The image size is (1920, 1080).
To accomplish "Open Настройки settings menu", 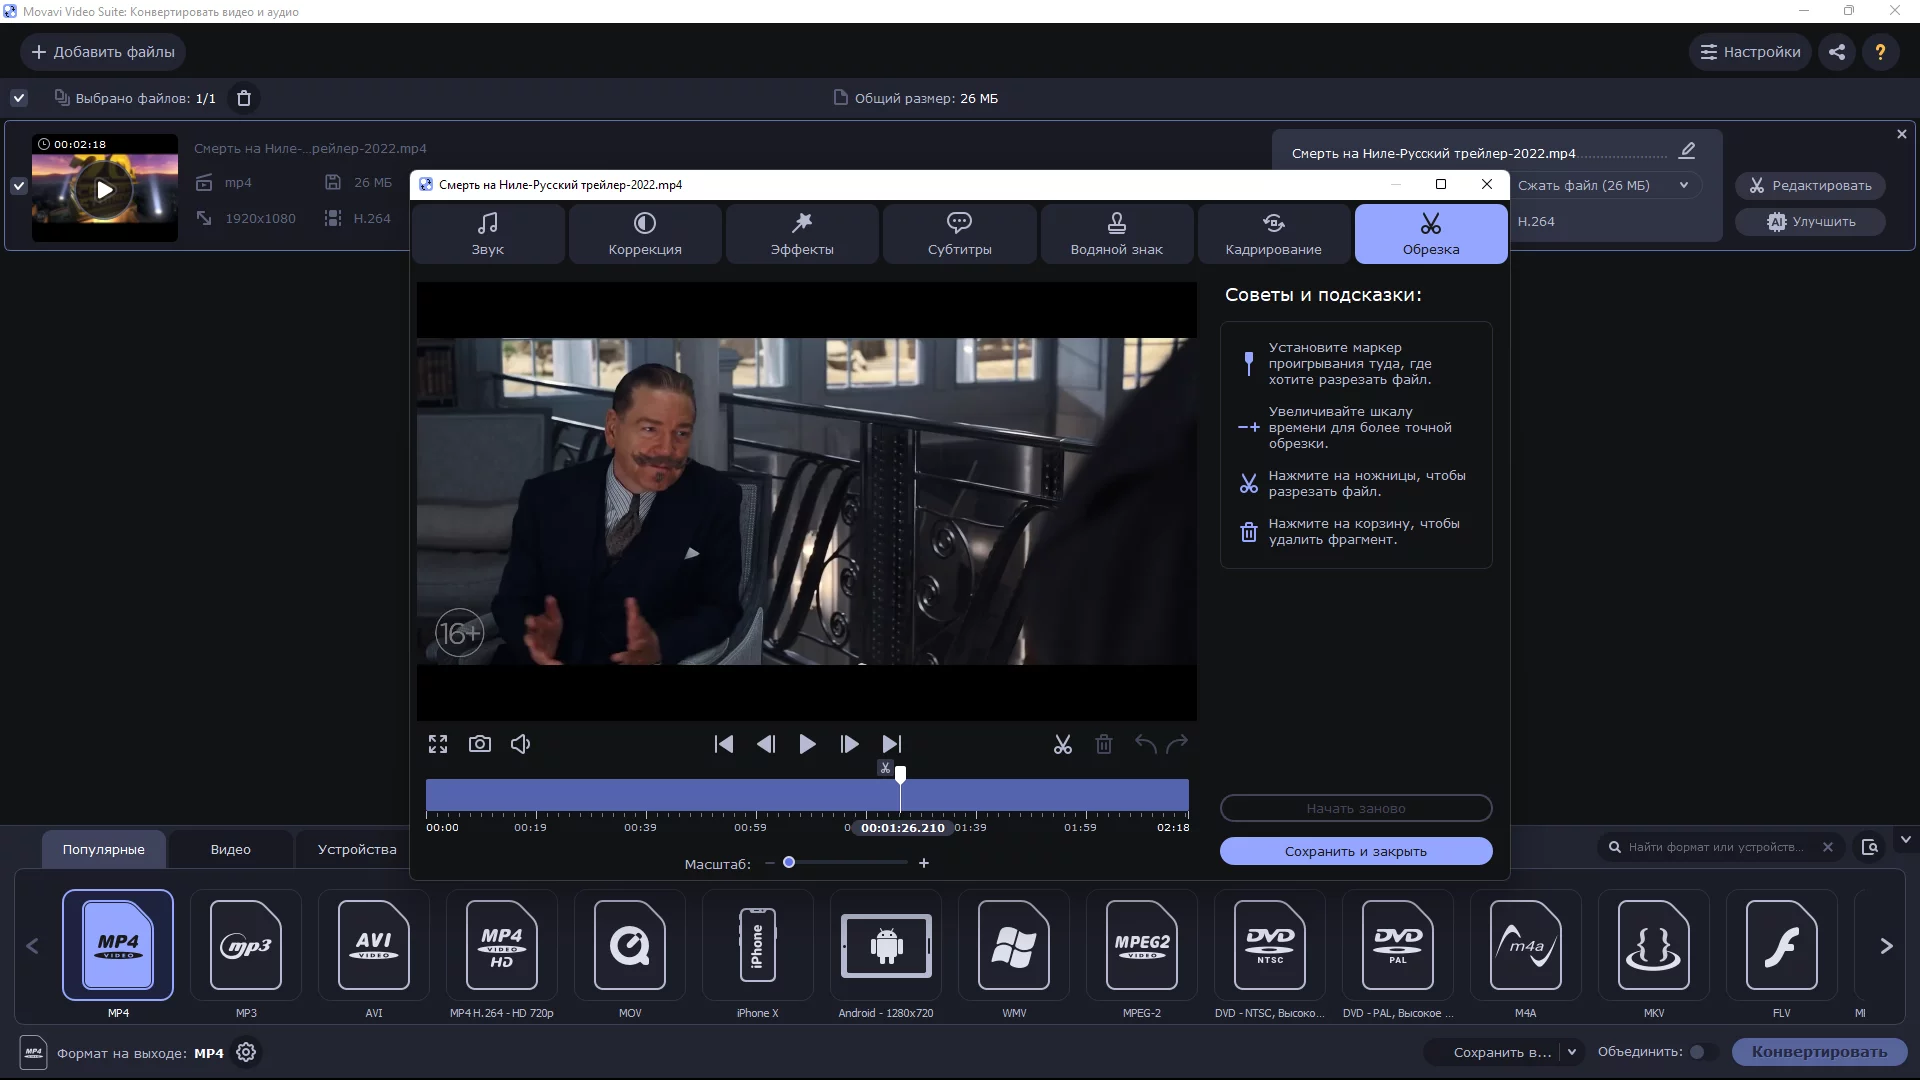I will pyautogui.click(x=1751, y=52).
